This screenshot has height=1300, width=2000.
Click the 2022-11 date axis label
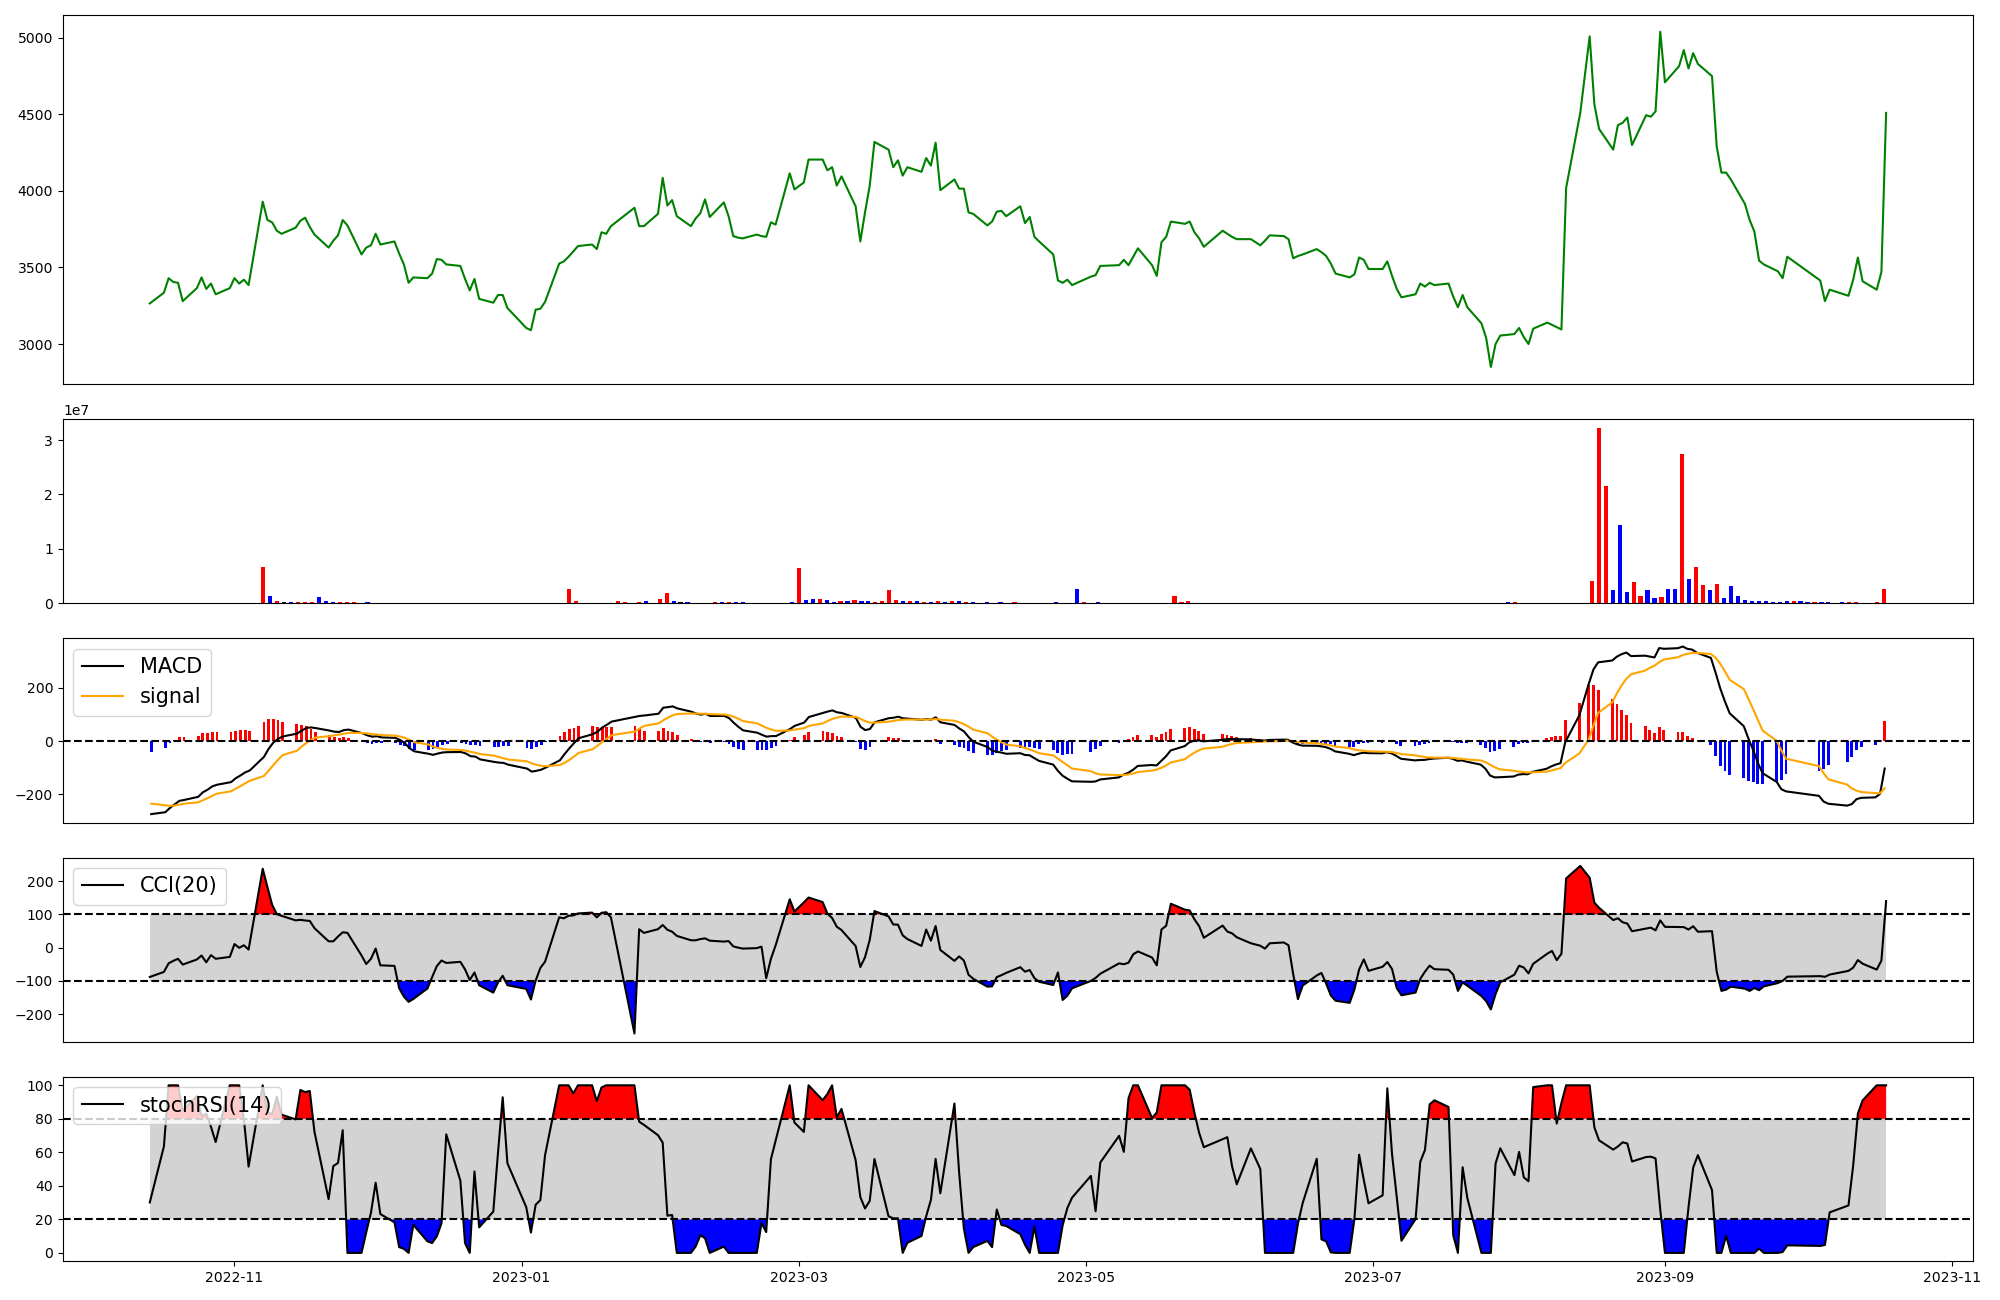(234, 1277)
